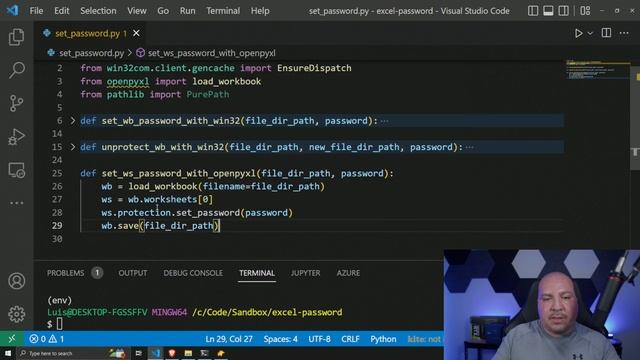The width and height of the screenshot is (640, 360).
Task: Switch to the OUTPUT panel tab
Action: point(133,273)
